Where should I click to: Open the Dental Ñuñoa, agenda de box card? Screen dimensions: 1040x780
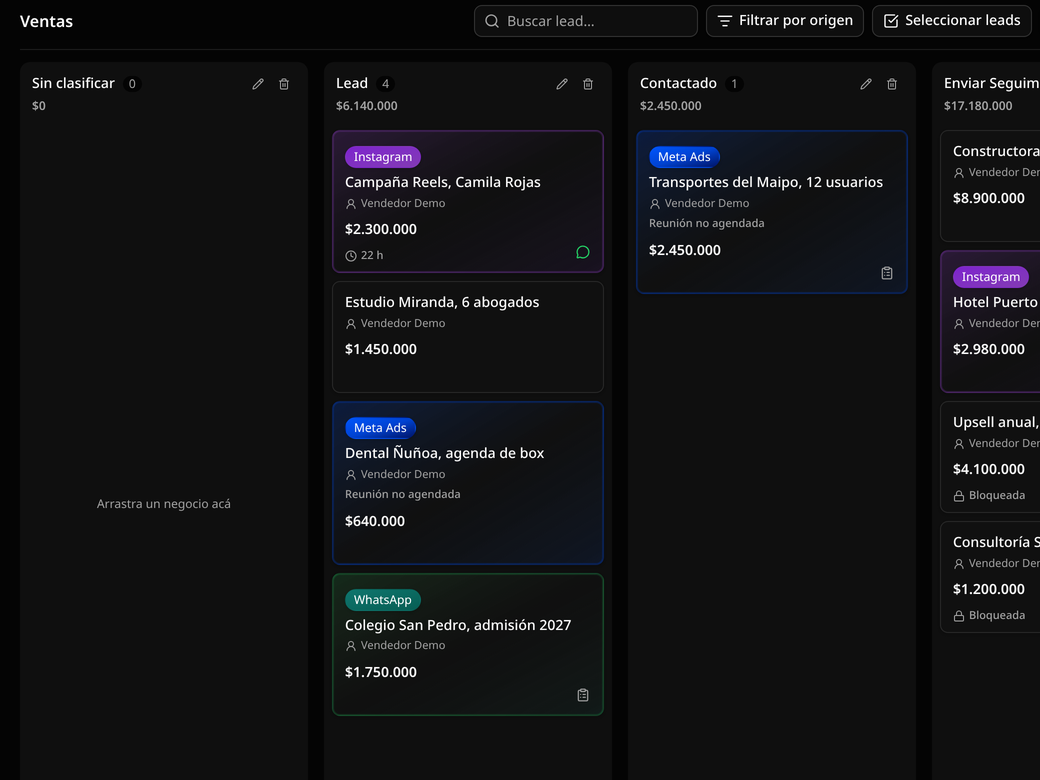click(x=468, y=483)
